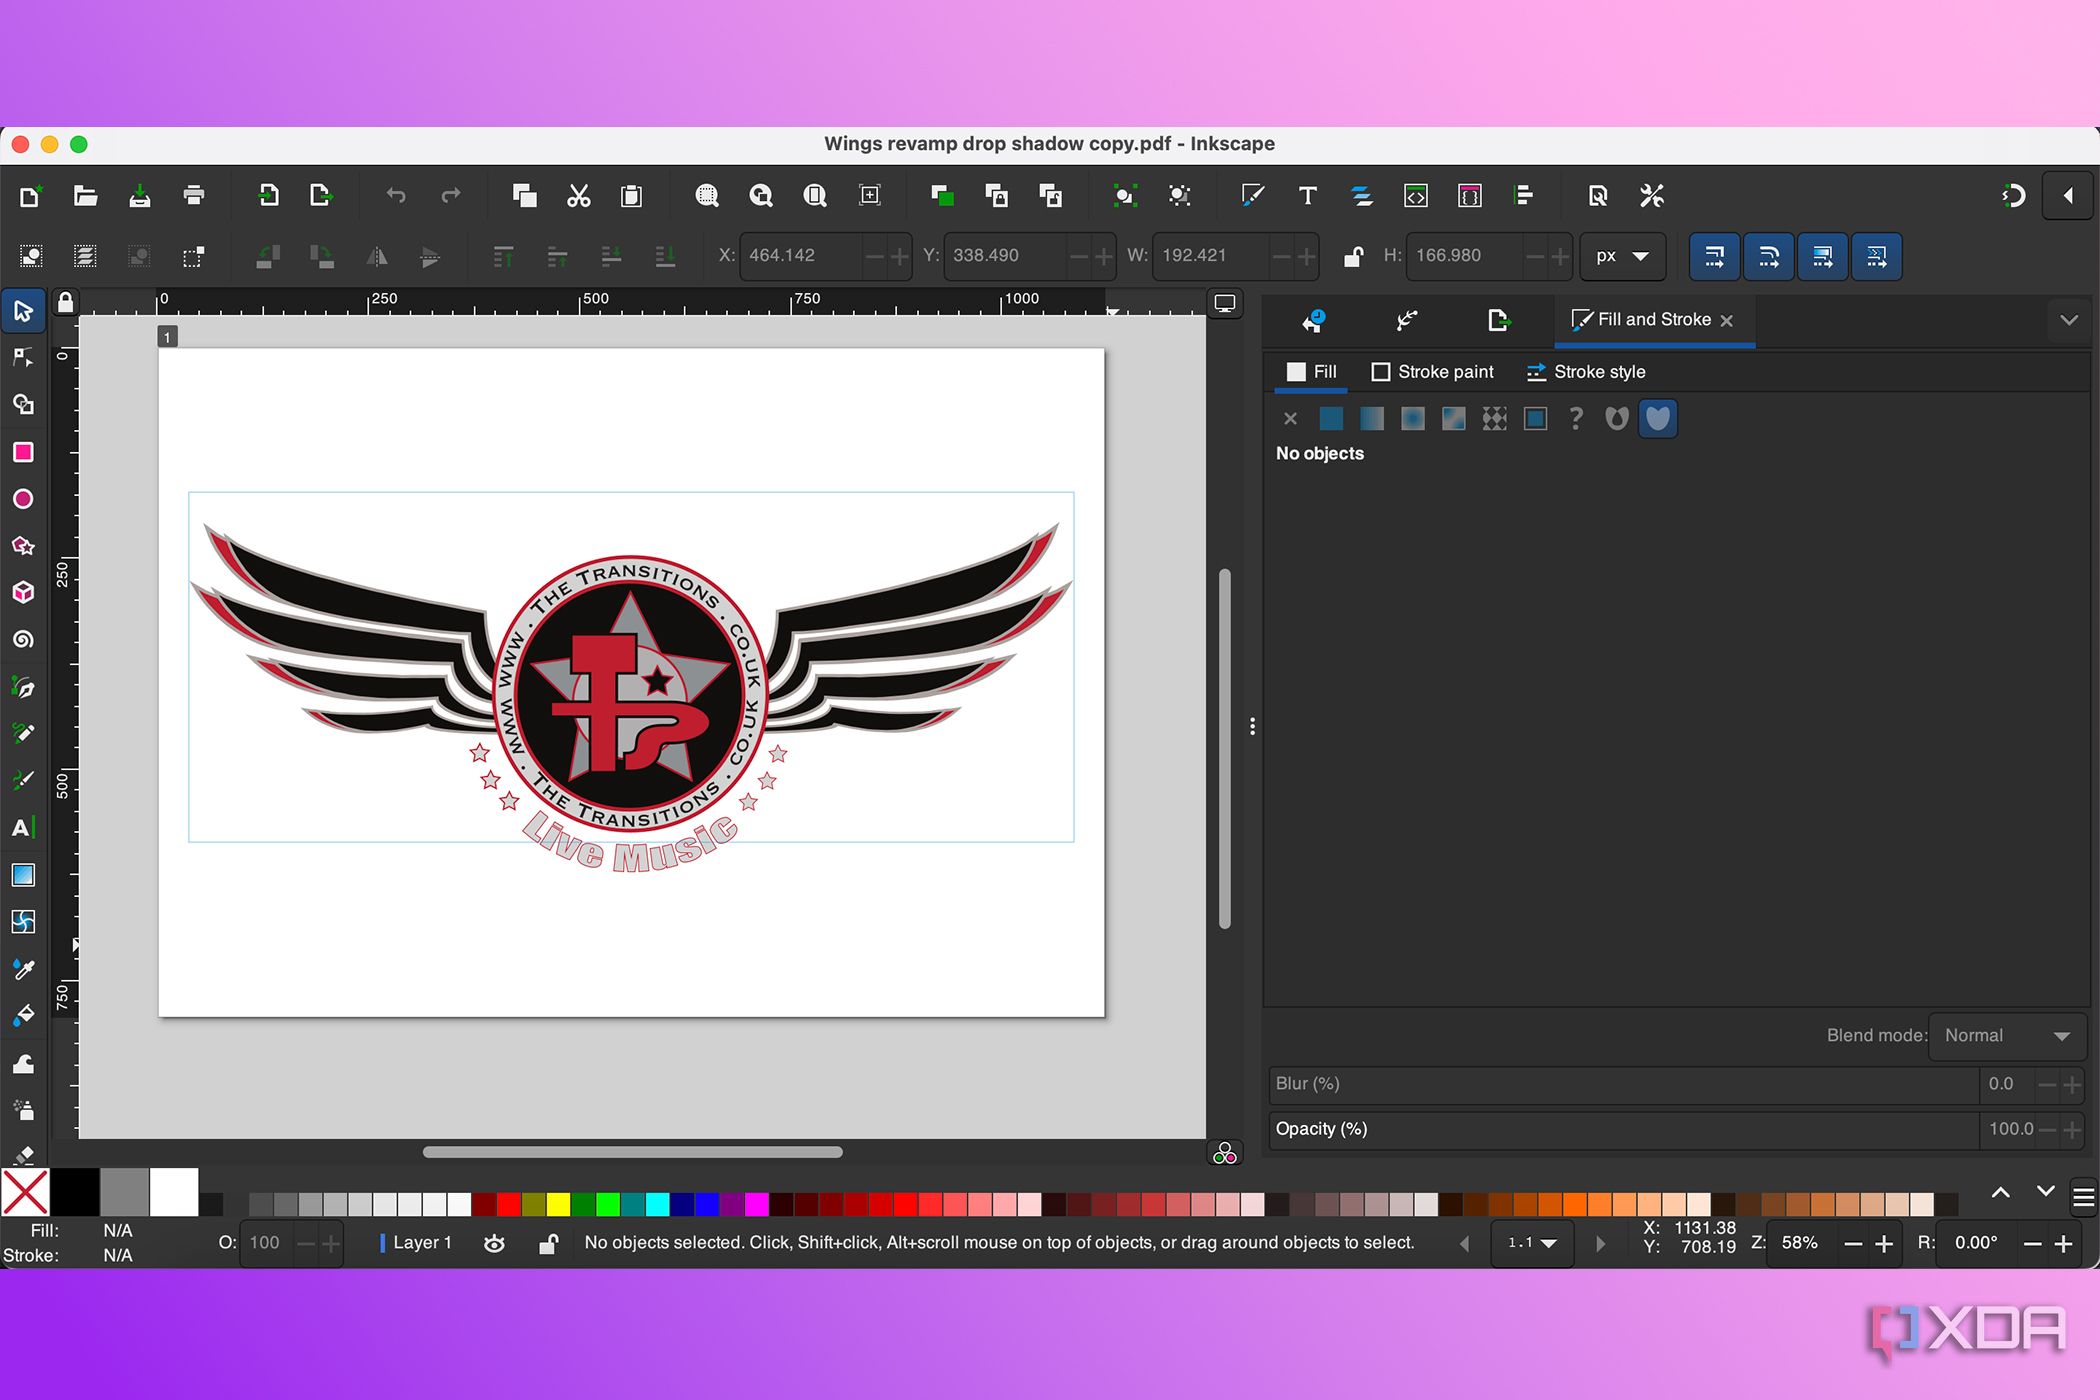
Task: Select the Ellipse tool
Action: point(23,499)
